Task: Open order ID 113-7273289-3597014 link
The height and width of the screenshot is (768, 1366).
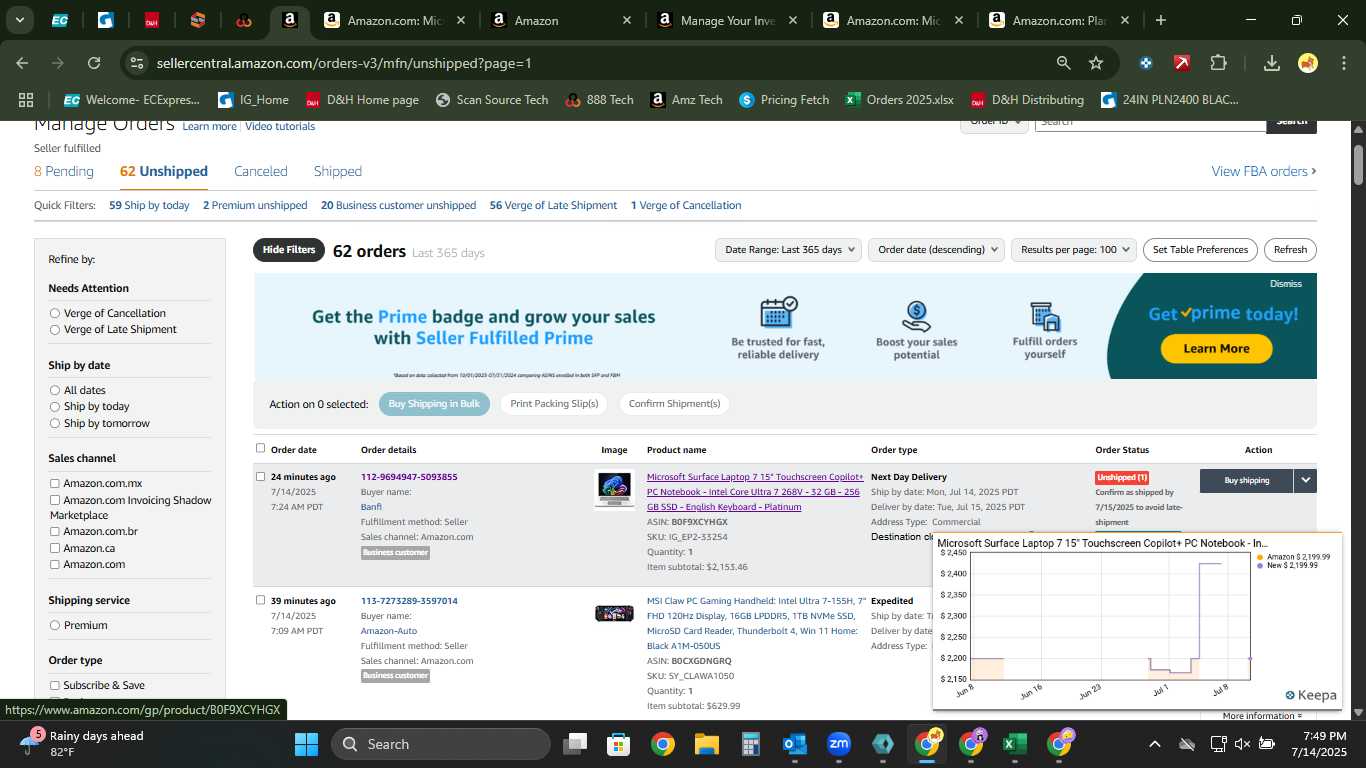Action: click(409, 601)
